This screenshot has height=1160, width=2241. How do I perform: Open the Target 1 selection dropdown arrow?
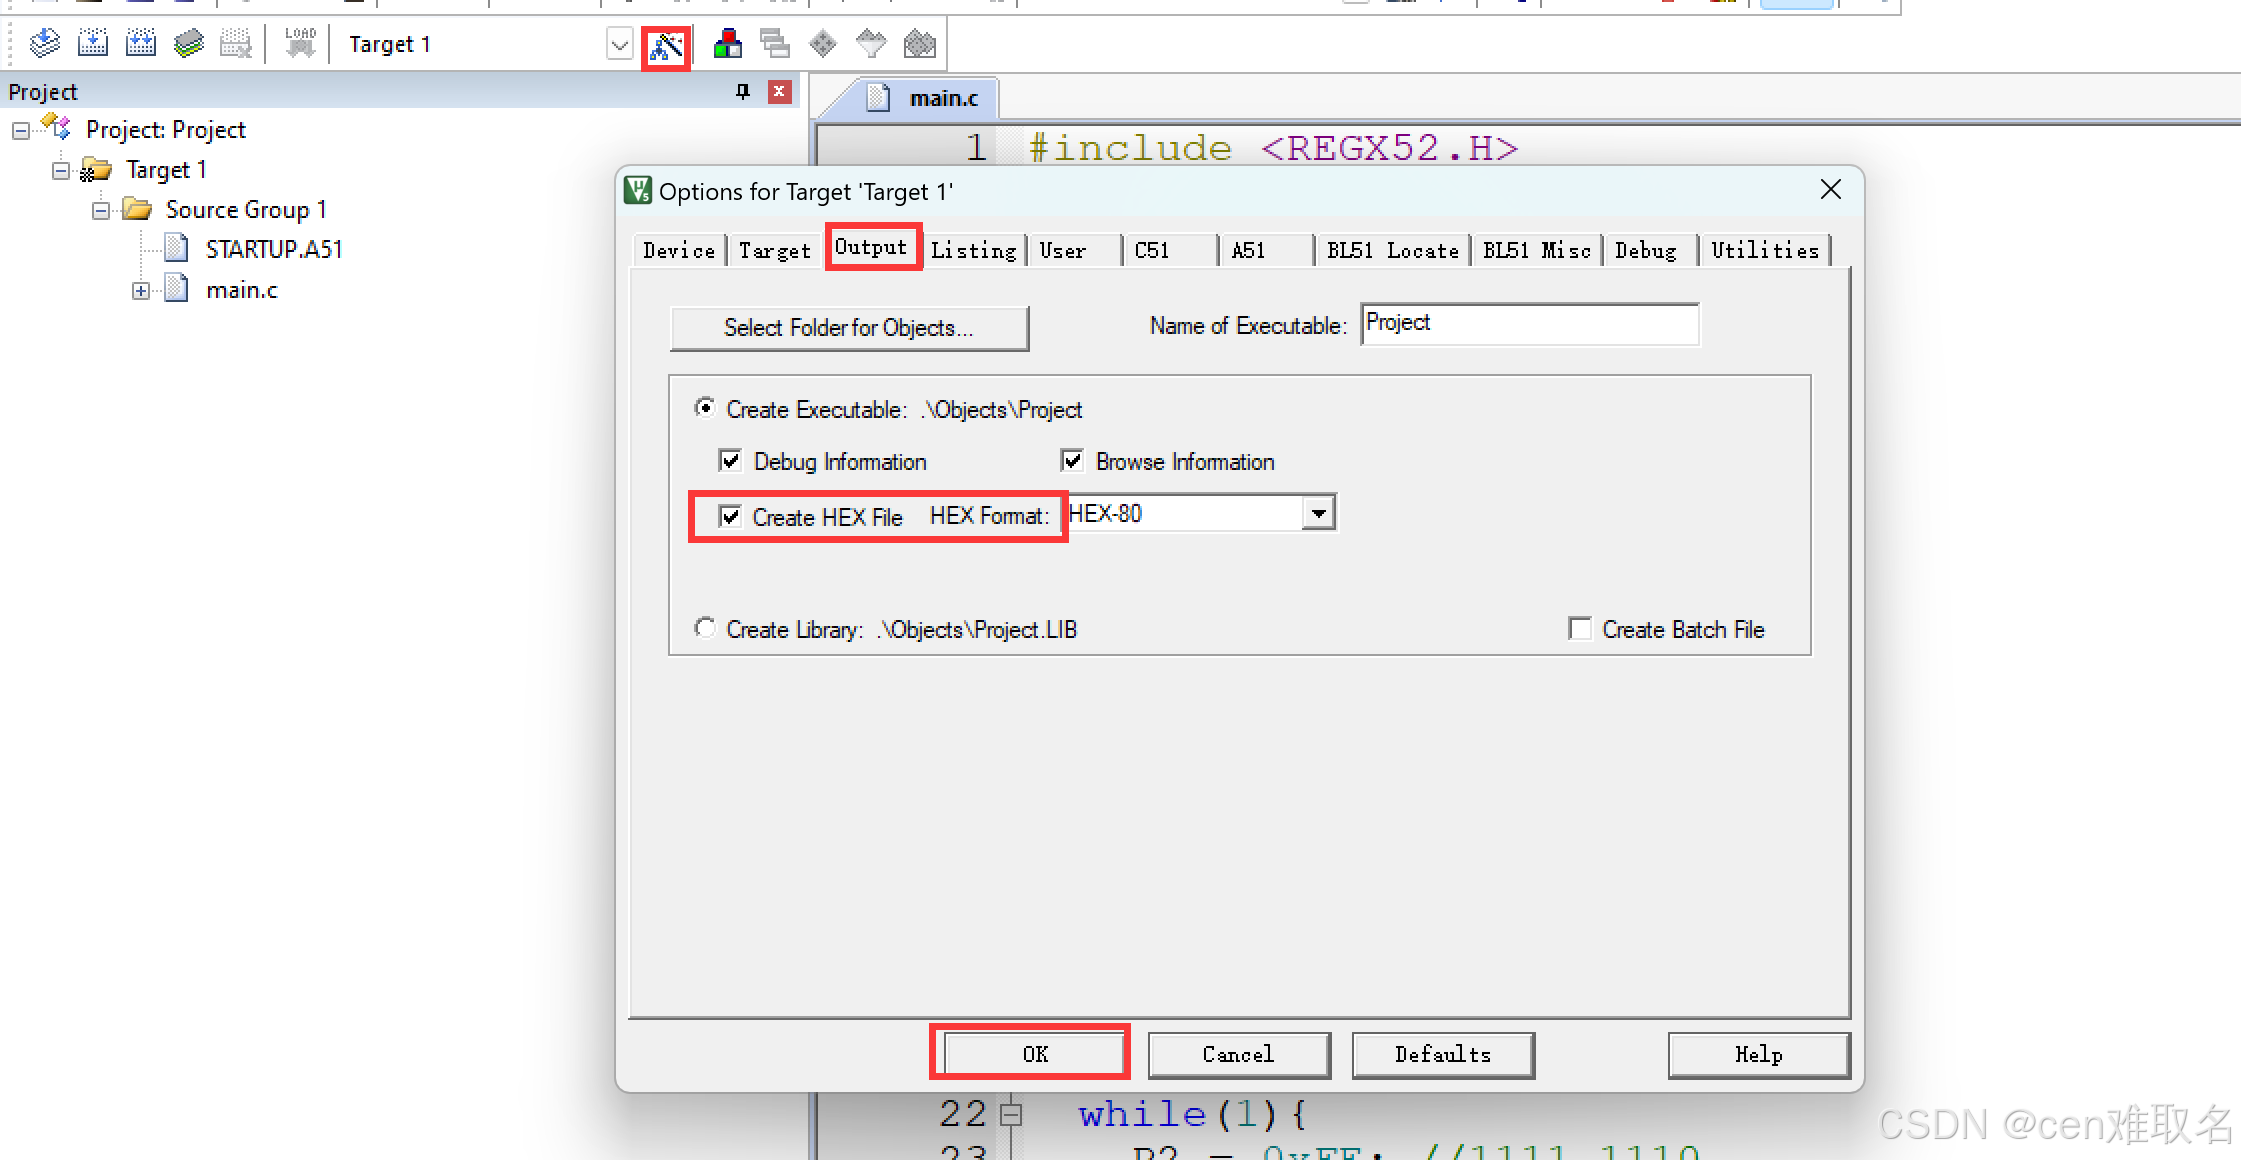(x=619, y=45)
